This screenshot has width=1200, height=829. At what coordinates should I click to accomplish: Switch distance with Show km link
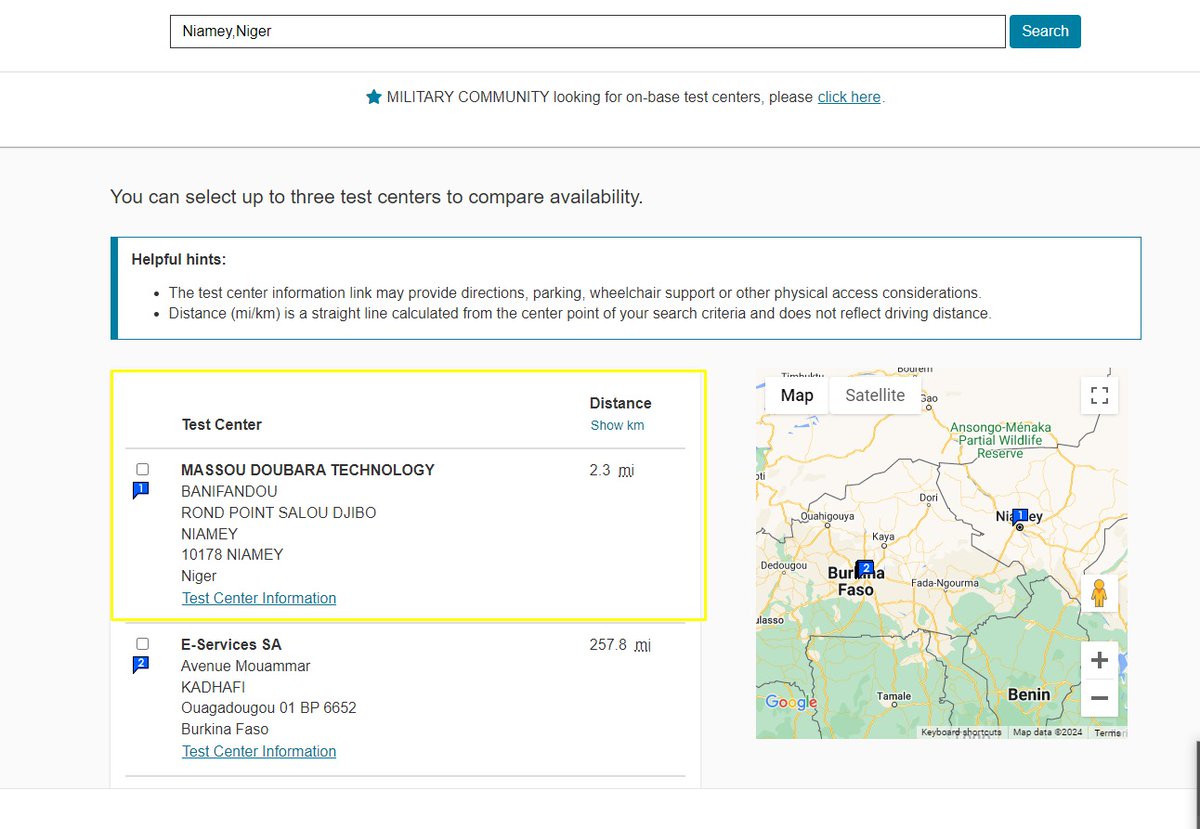pyautogui.click(x=617, y=425)
